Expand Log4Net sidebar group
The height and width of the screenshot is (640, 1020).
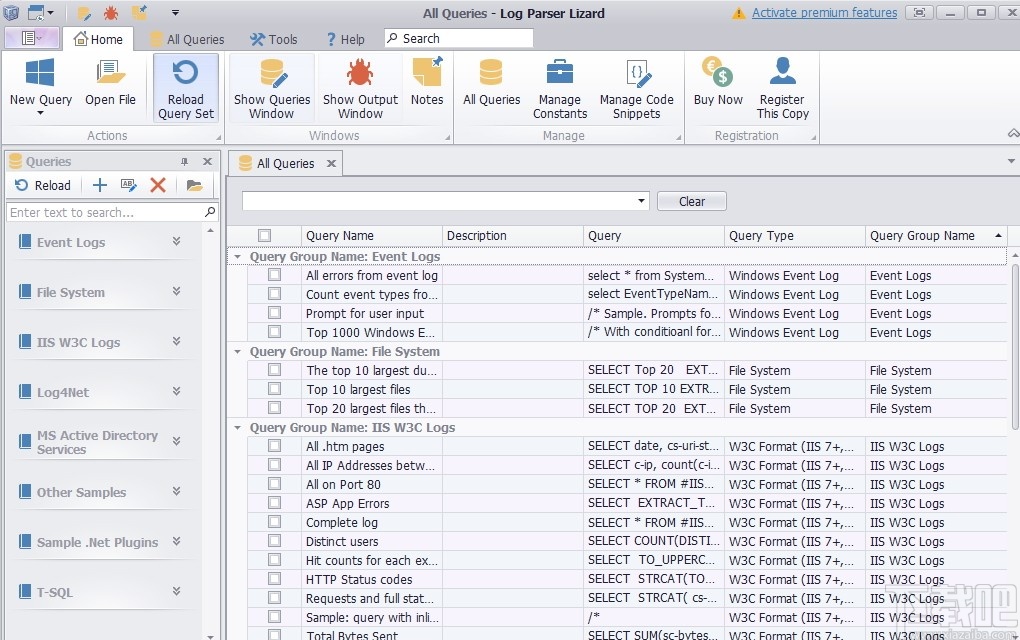click(x=176, y=391)
